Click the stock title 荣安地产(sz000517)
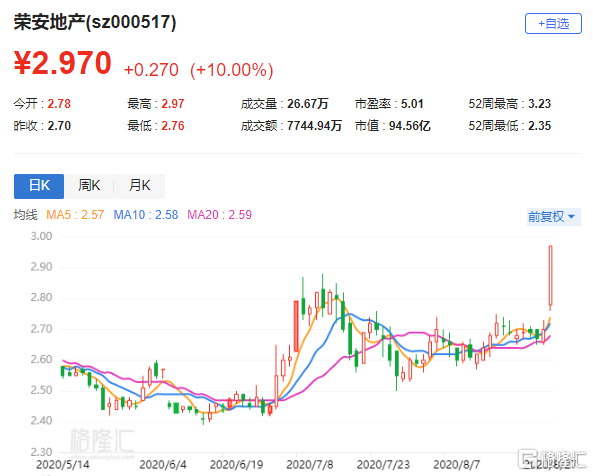The width and height of the screenshot is (593, 476). click(95, 22)
